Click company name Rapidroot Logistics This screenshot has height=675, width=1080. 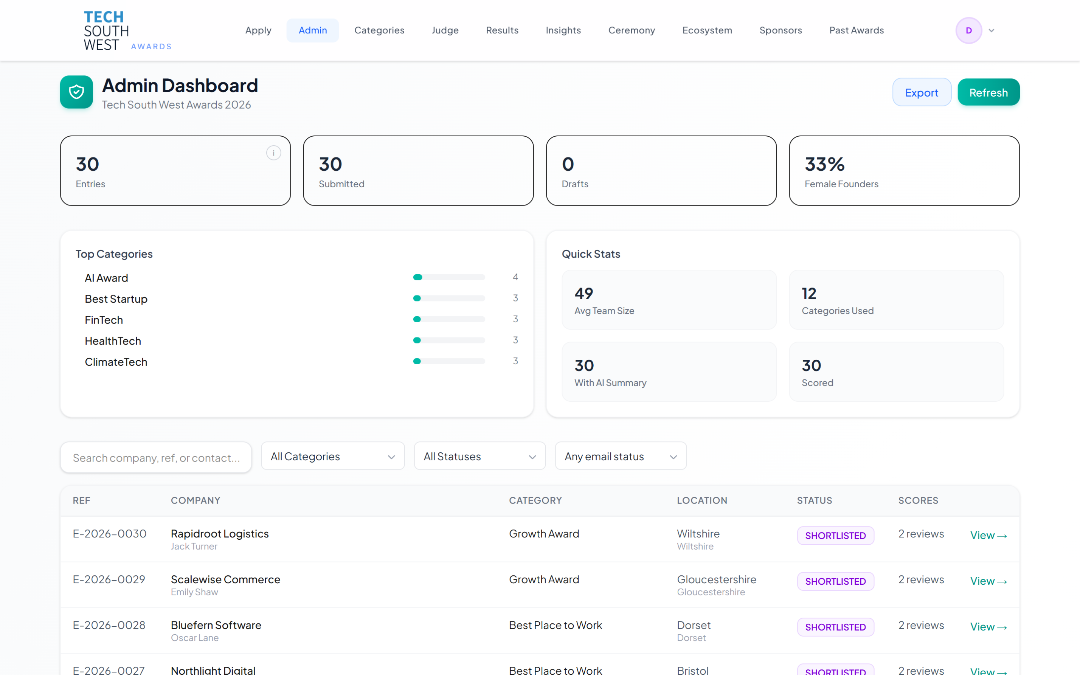pyautogui.click(x=220, y=534)
